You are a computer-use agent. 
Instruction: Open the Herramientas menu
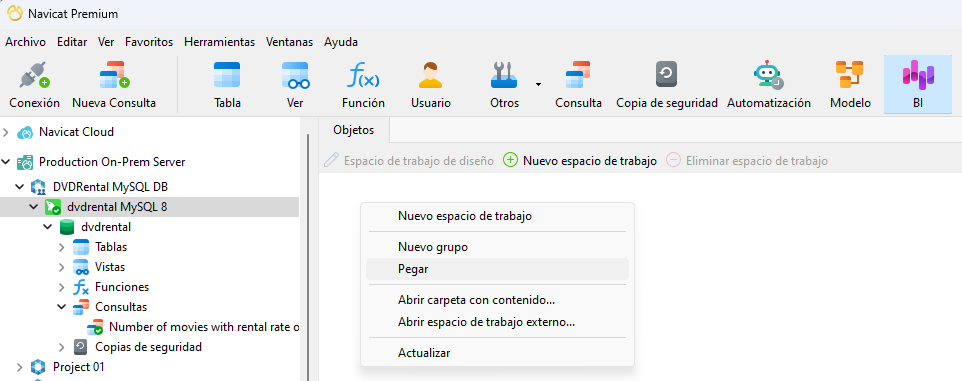(220, 42)
